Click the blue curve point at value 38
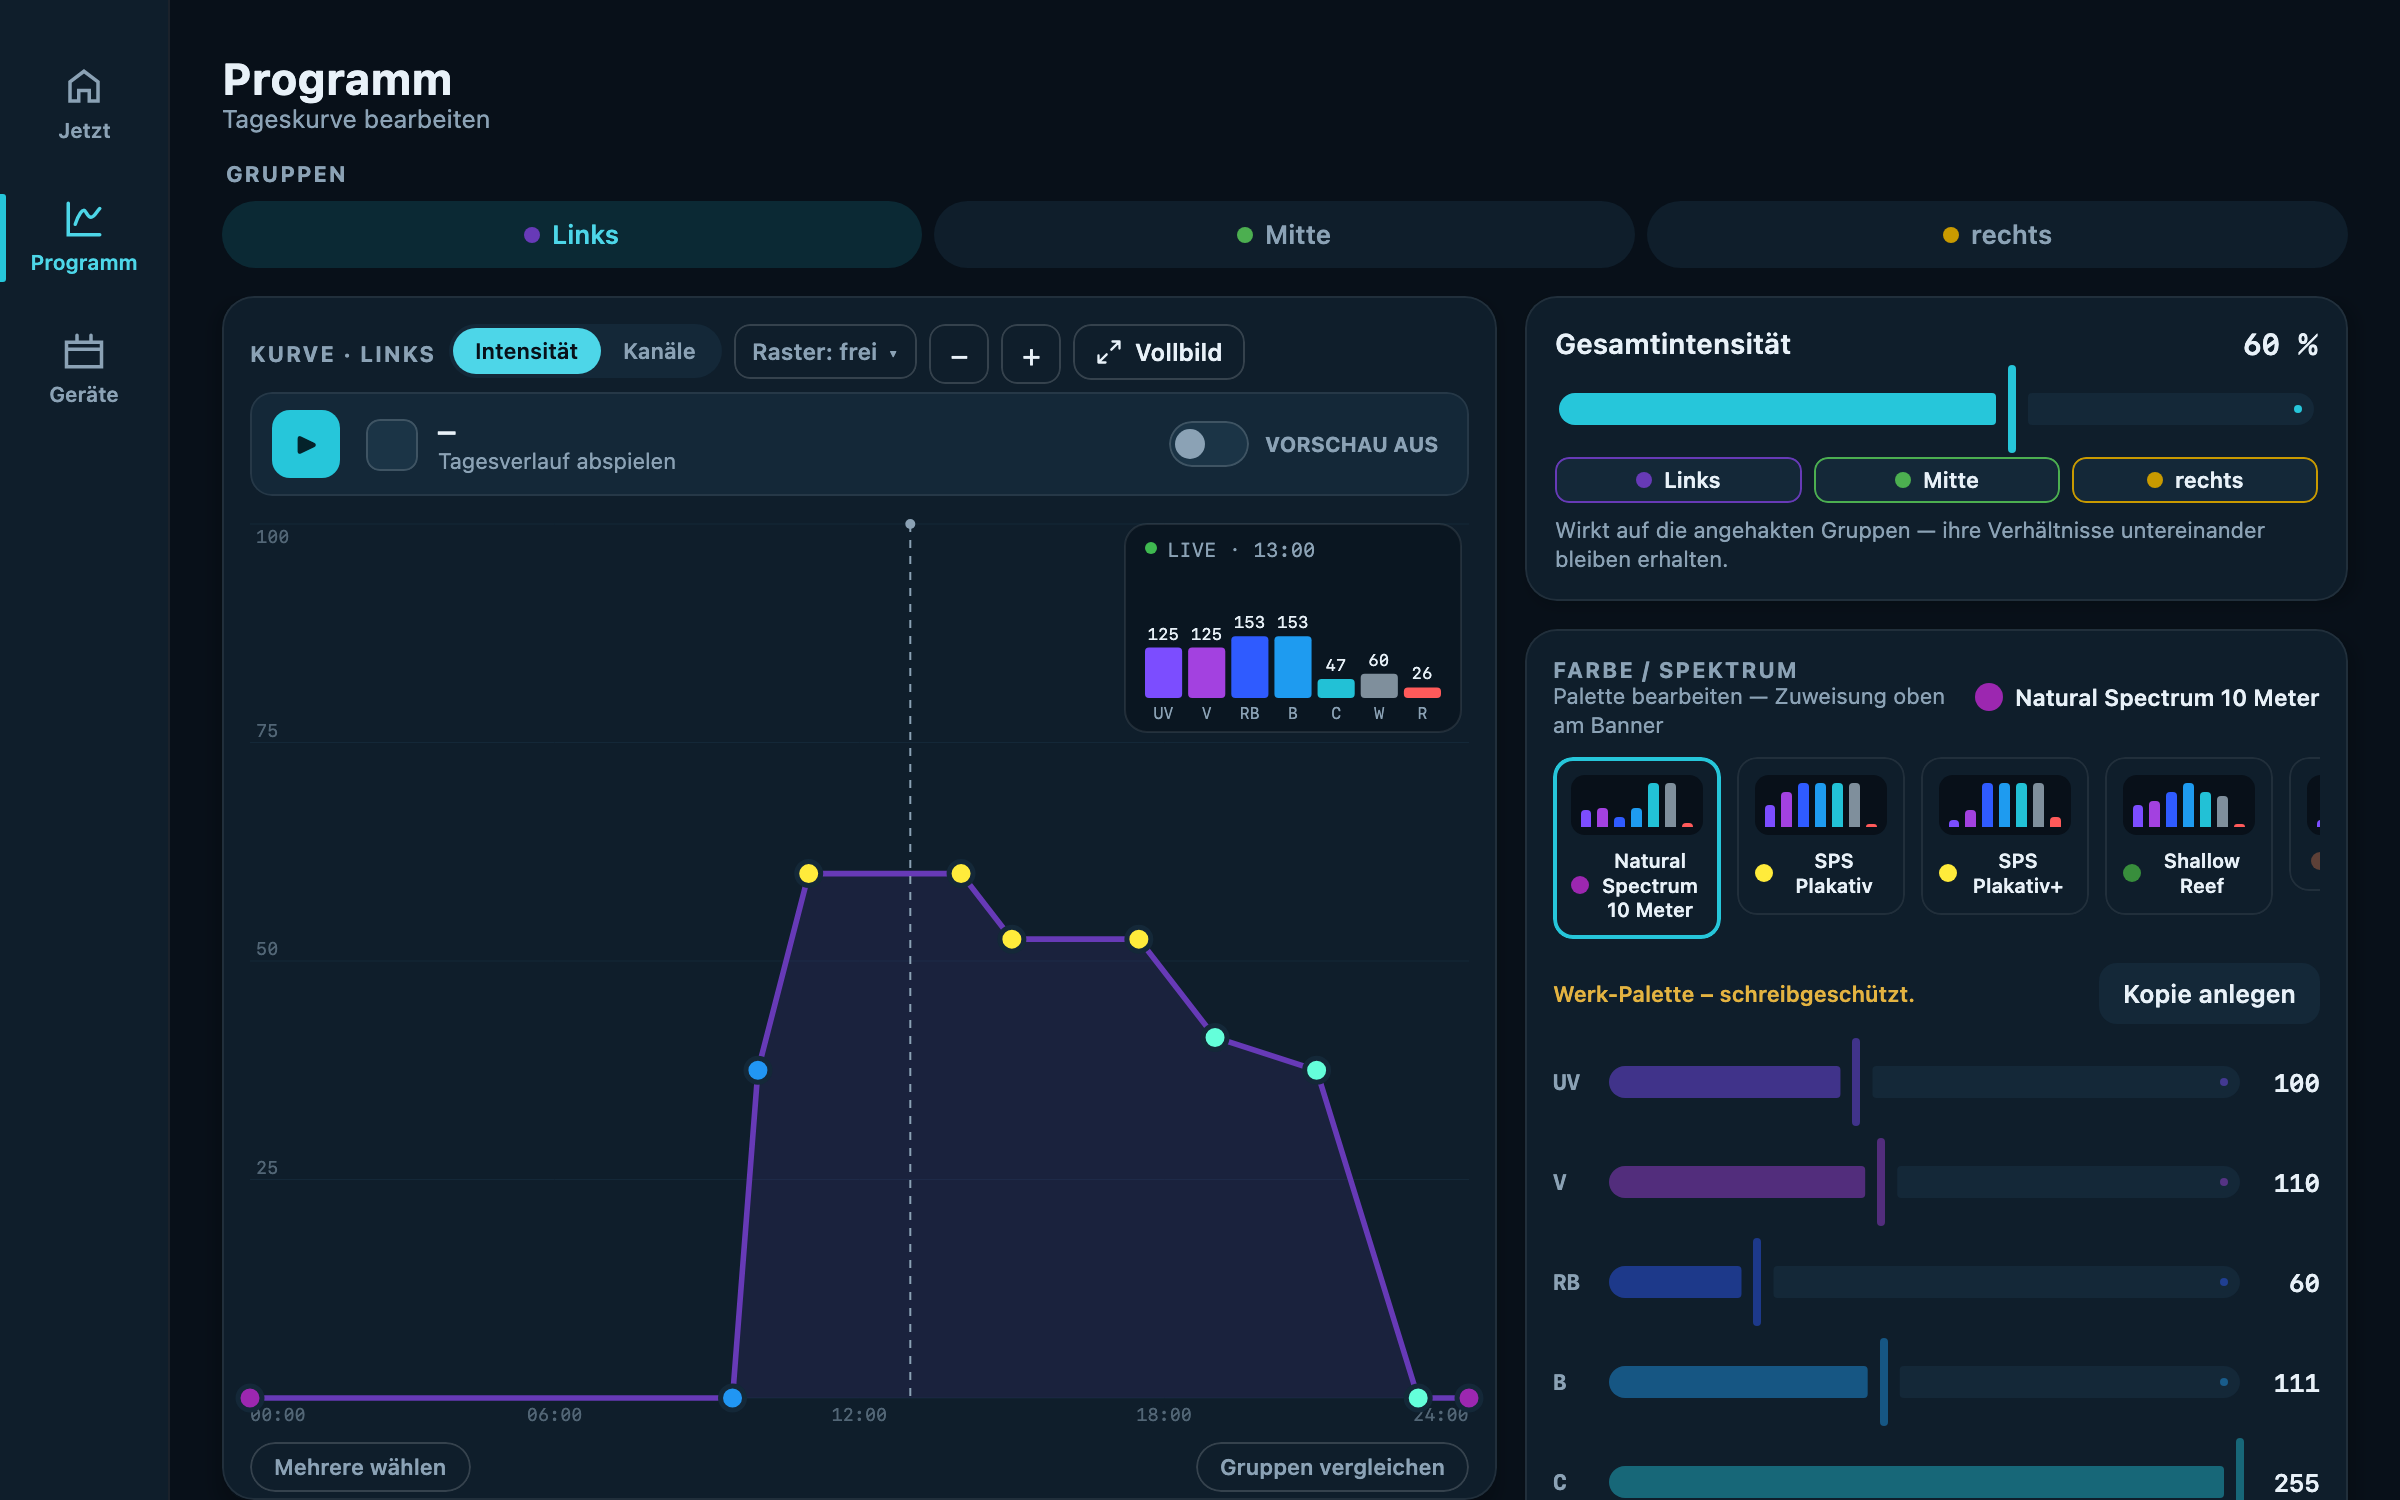Viewport: 2400px width, 1500px height. coord(758,1070)
